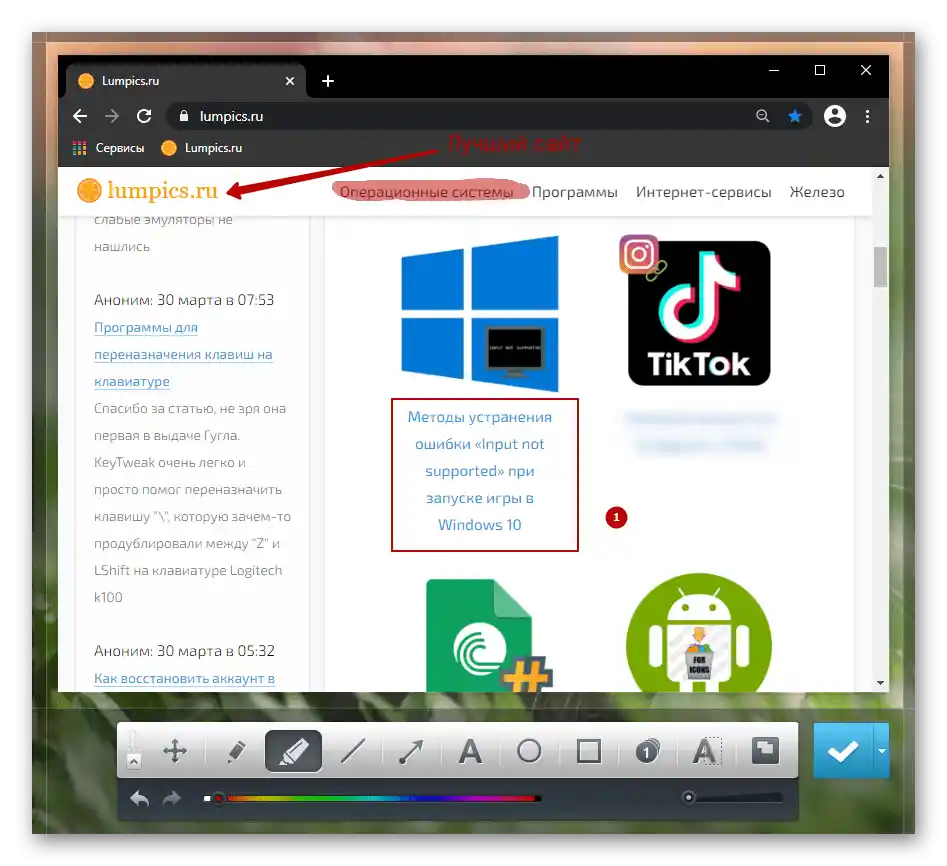The width and height of the screenshot is (947, 866).
Task: Click the blur/pixelate area tool
Action: (x=765, y=751)
